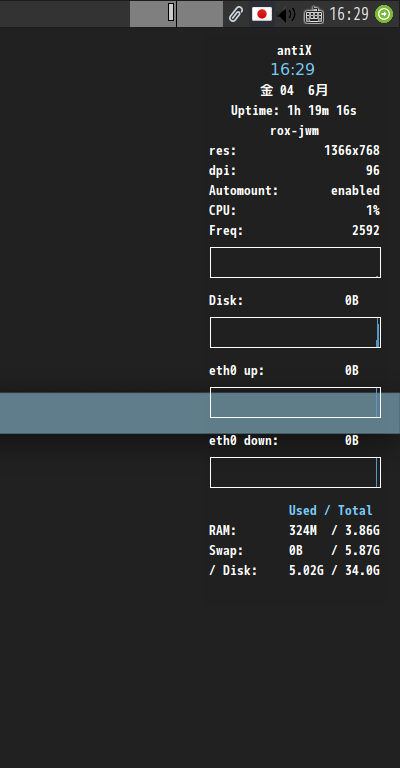Click the 'eth0 up:' label
The height and width of the screenshot is (768, 400).
point(236,371)
